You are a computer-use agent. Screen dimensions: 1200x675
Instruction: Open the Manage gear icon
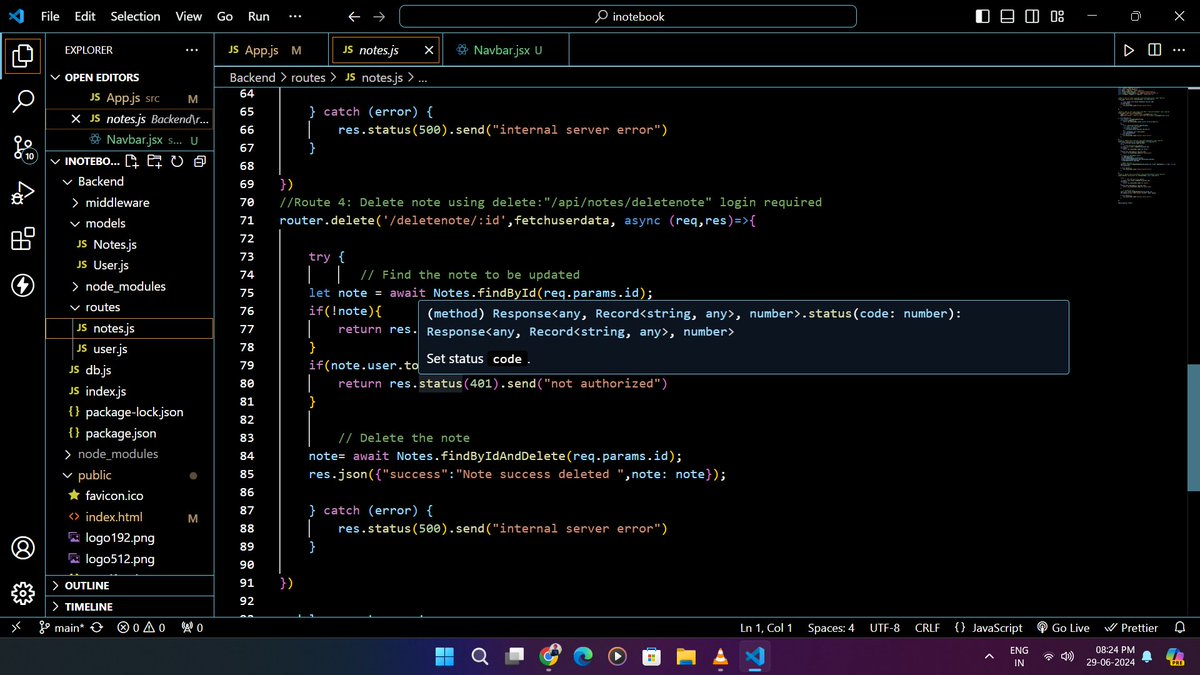point(22,594)
